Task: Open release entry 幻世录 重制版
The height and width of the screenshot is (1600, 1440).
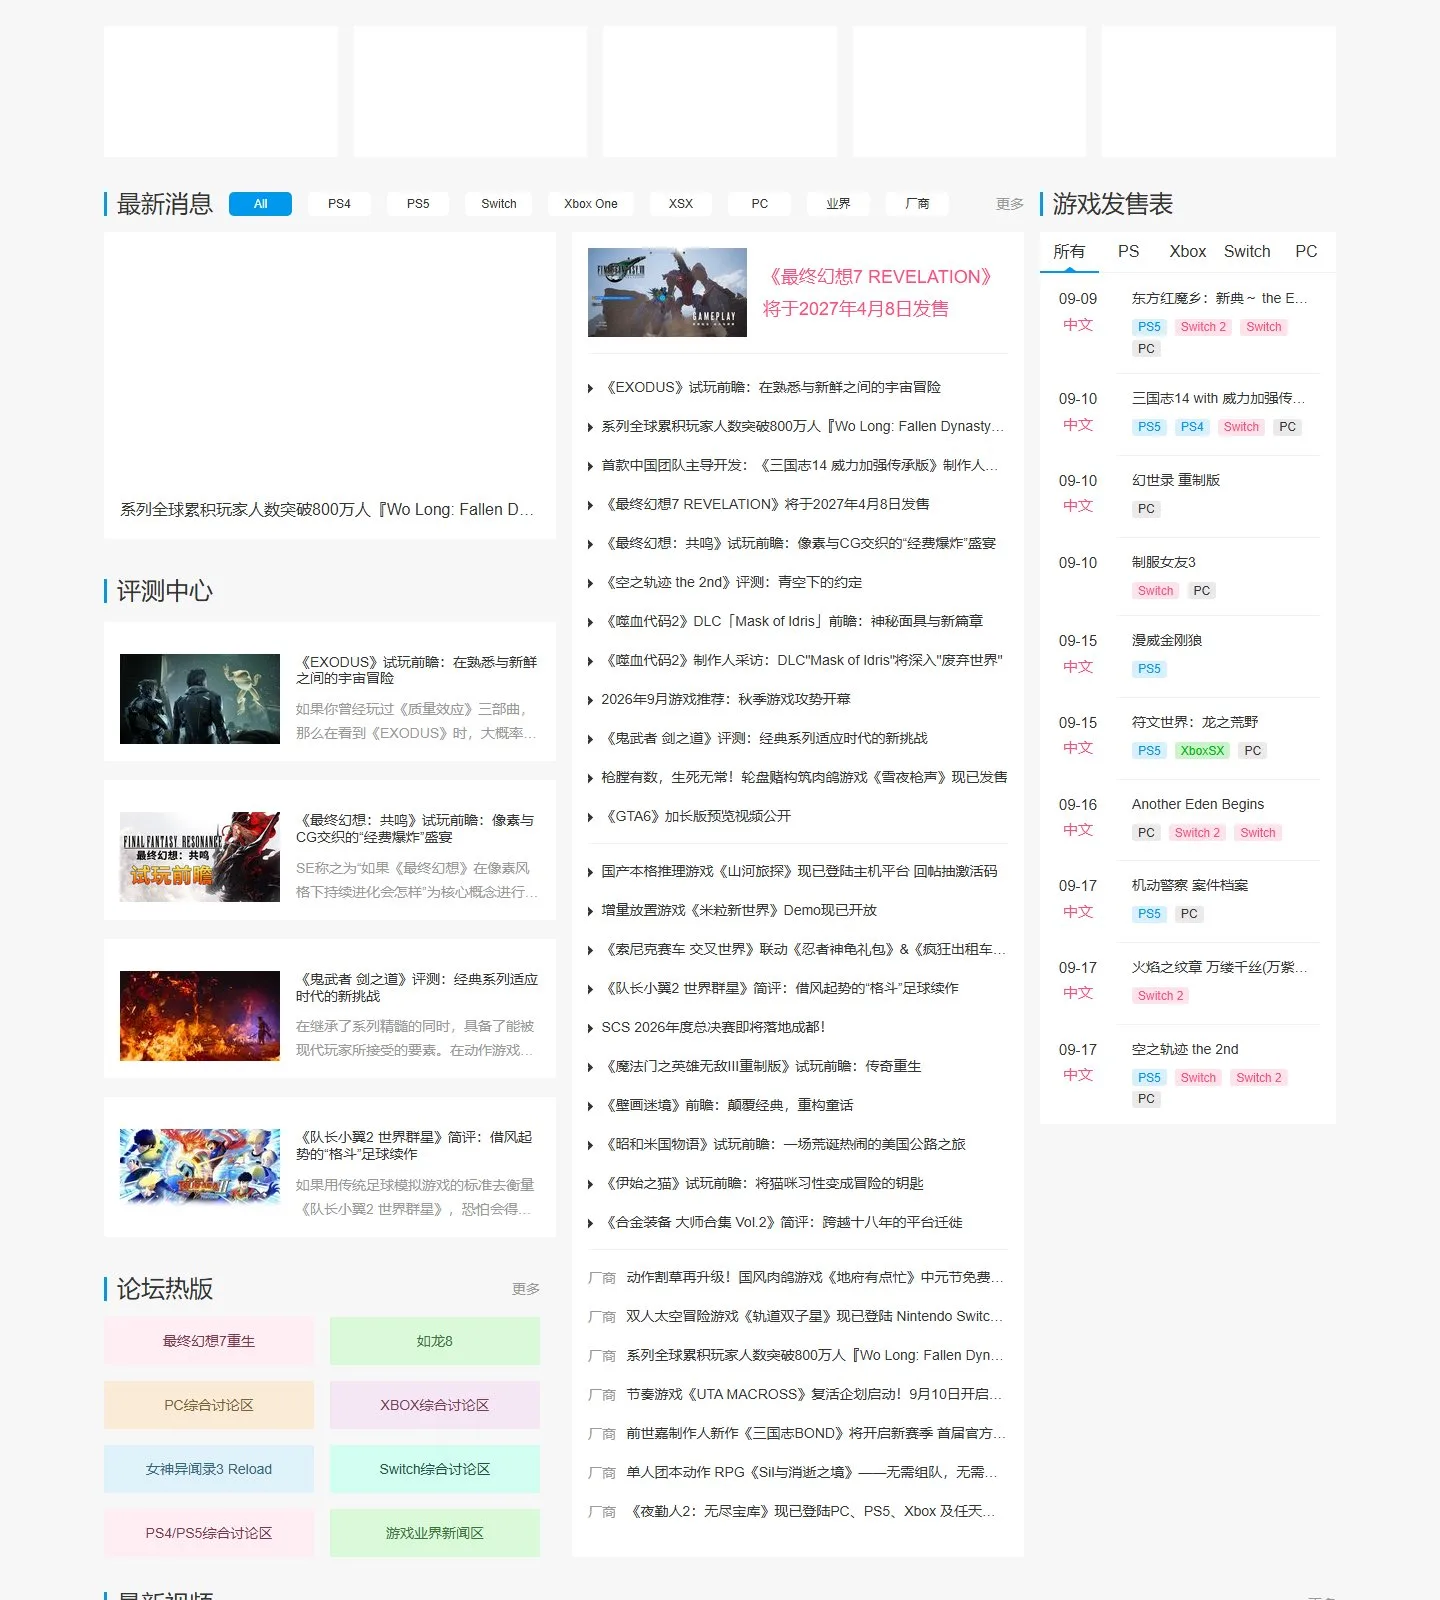Action: (x=1176, y=480)
